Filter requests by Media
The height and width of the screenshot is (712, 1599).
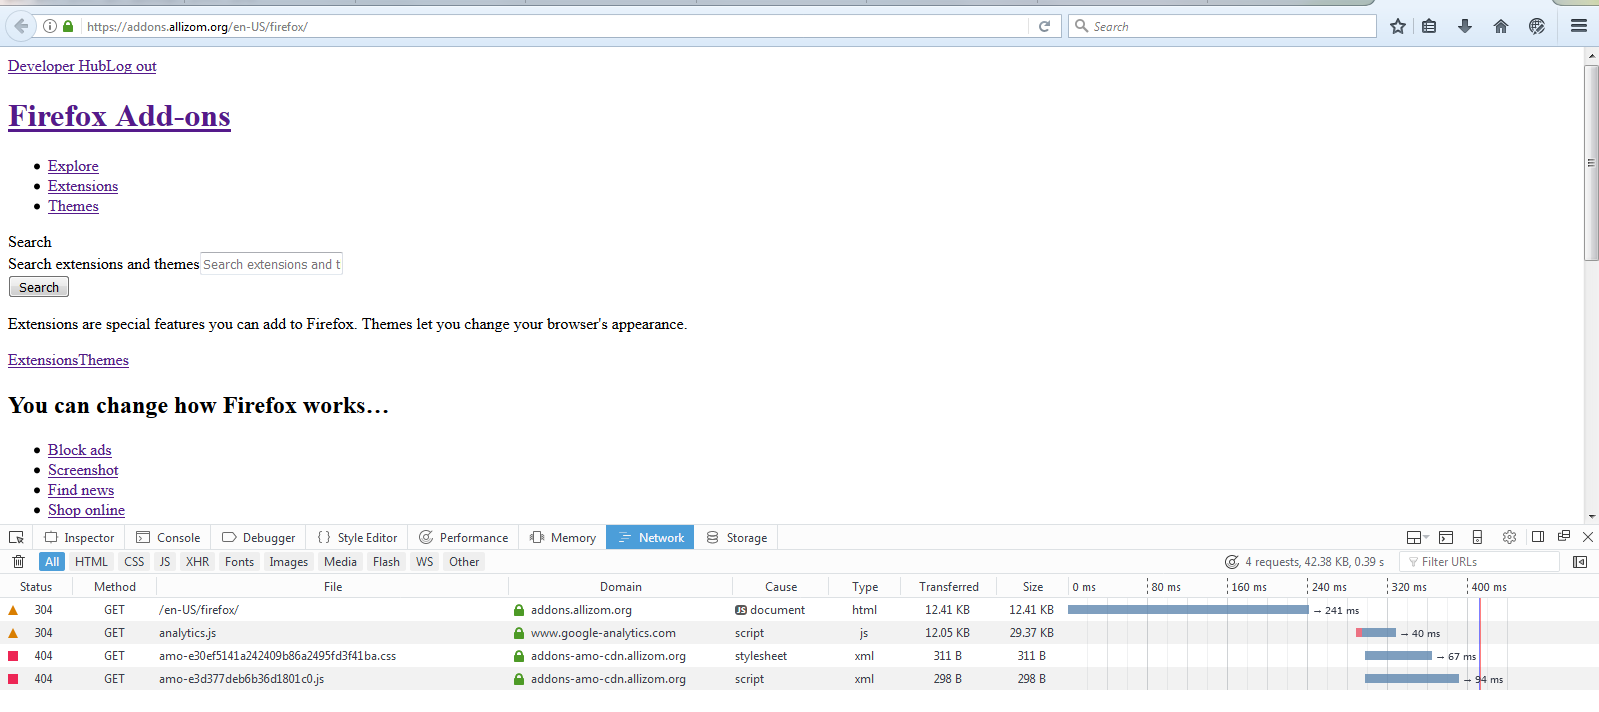click(340, 562)
